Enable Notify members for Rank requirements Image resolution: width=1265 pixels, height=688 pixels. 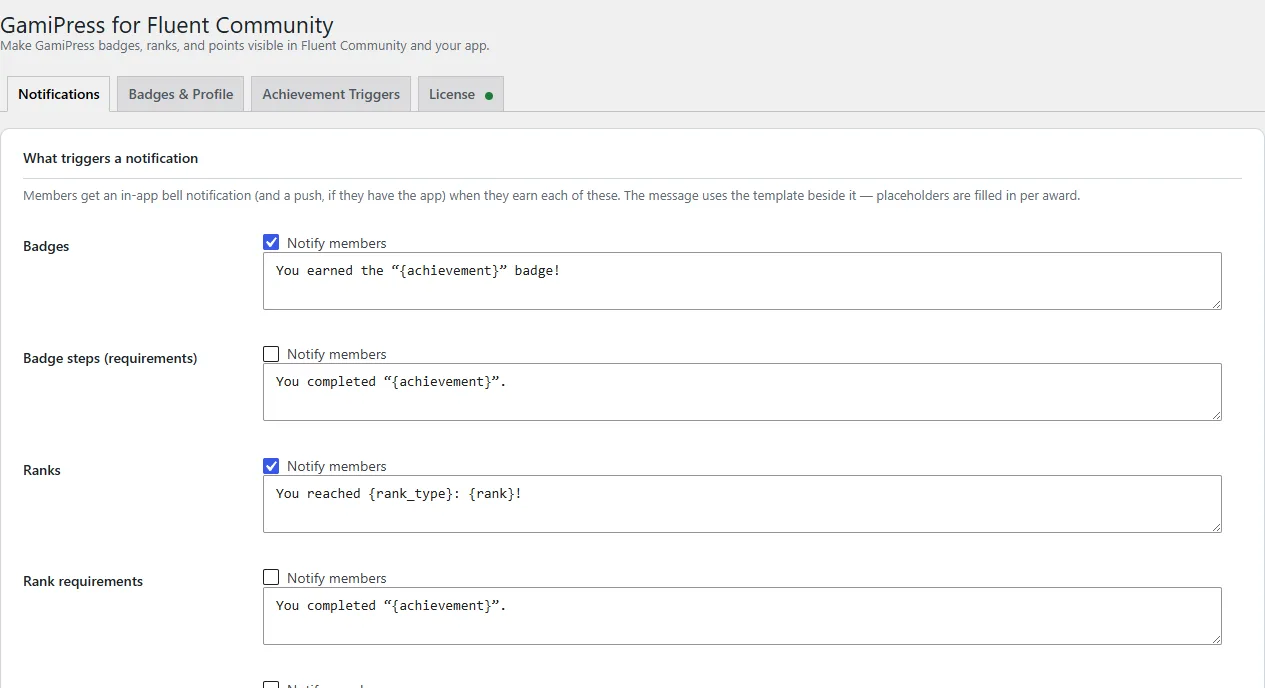point(271,577)
